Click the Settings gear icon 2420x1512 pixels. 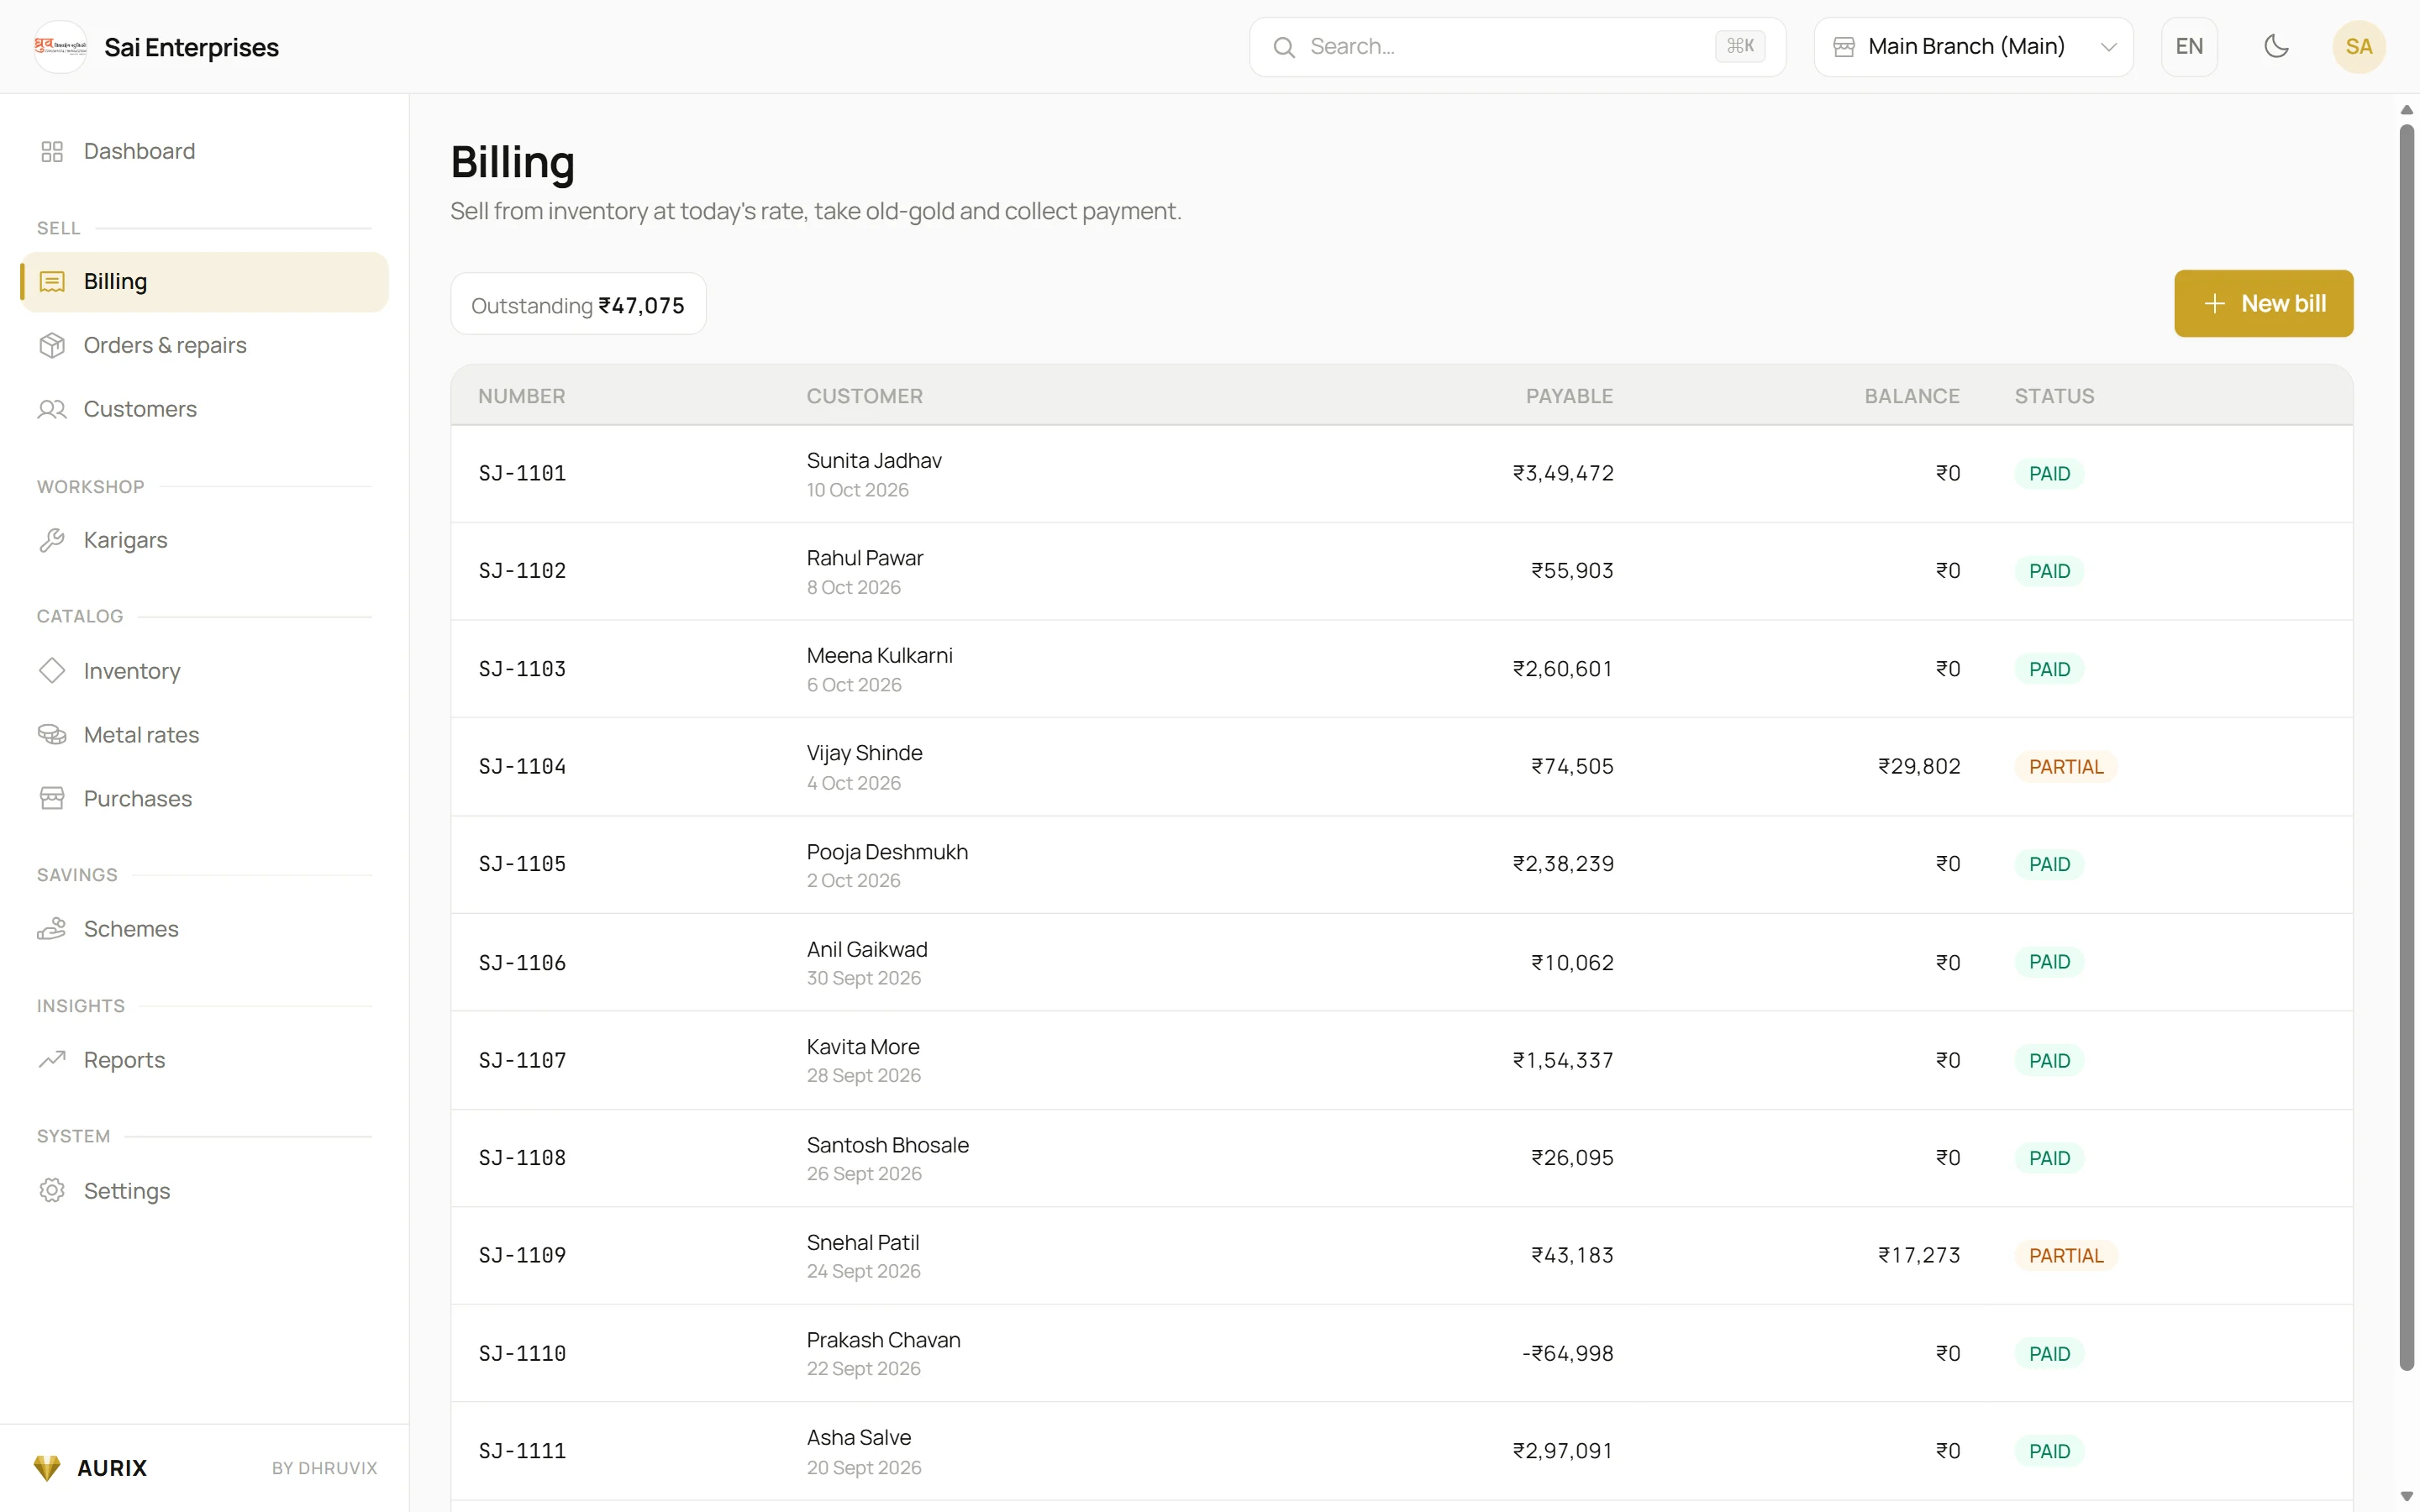(x=52, y=1190)
